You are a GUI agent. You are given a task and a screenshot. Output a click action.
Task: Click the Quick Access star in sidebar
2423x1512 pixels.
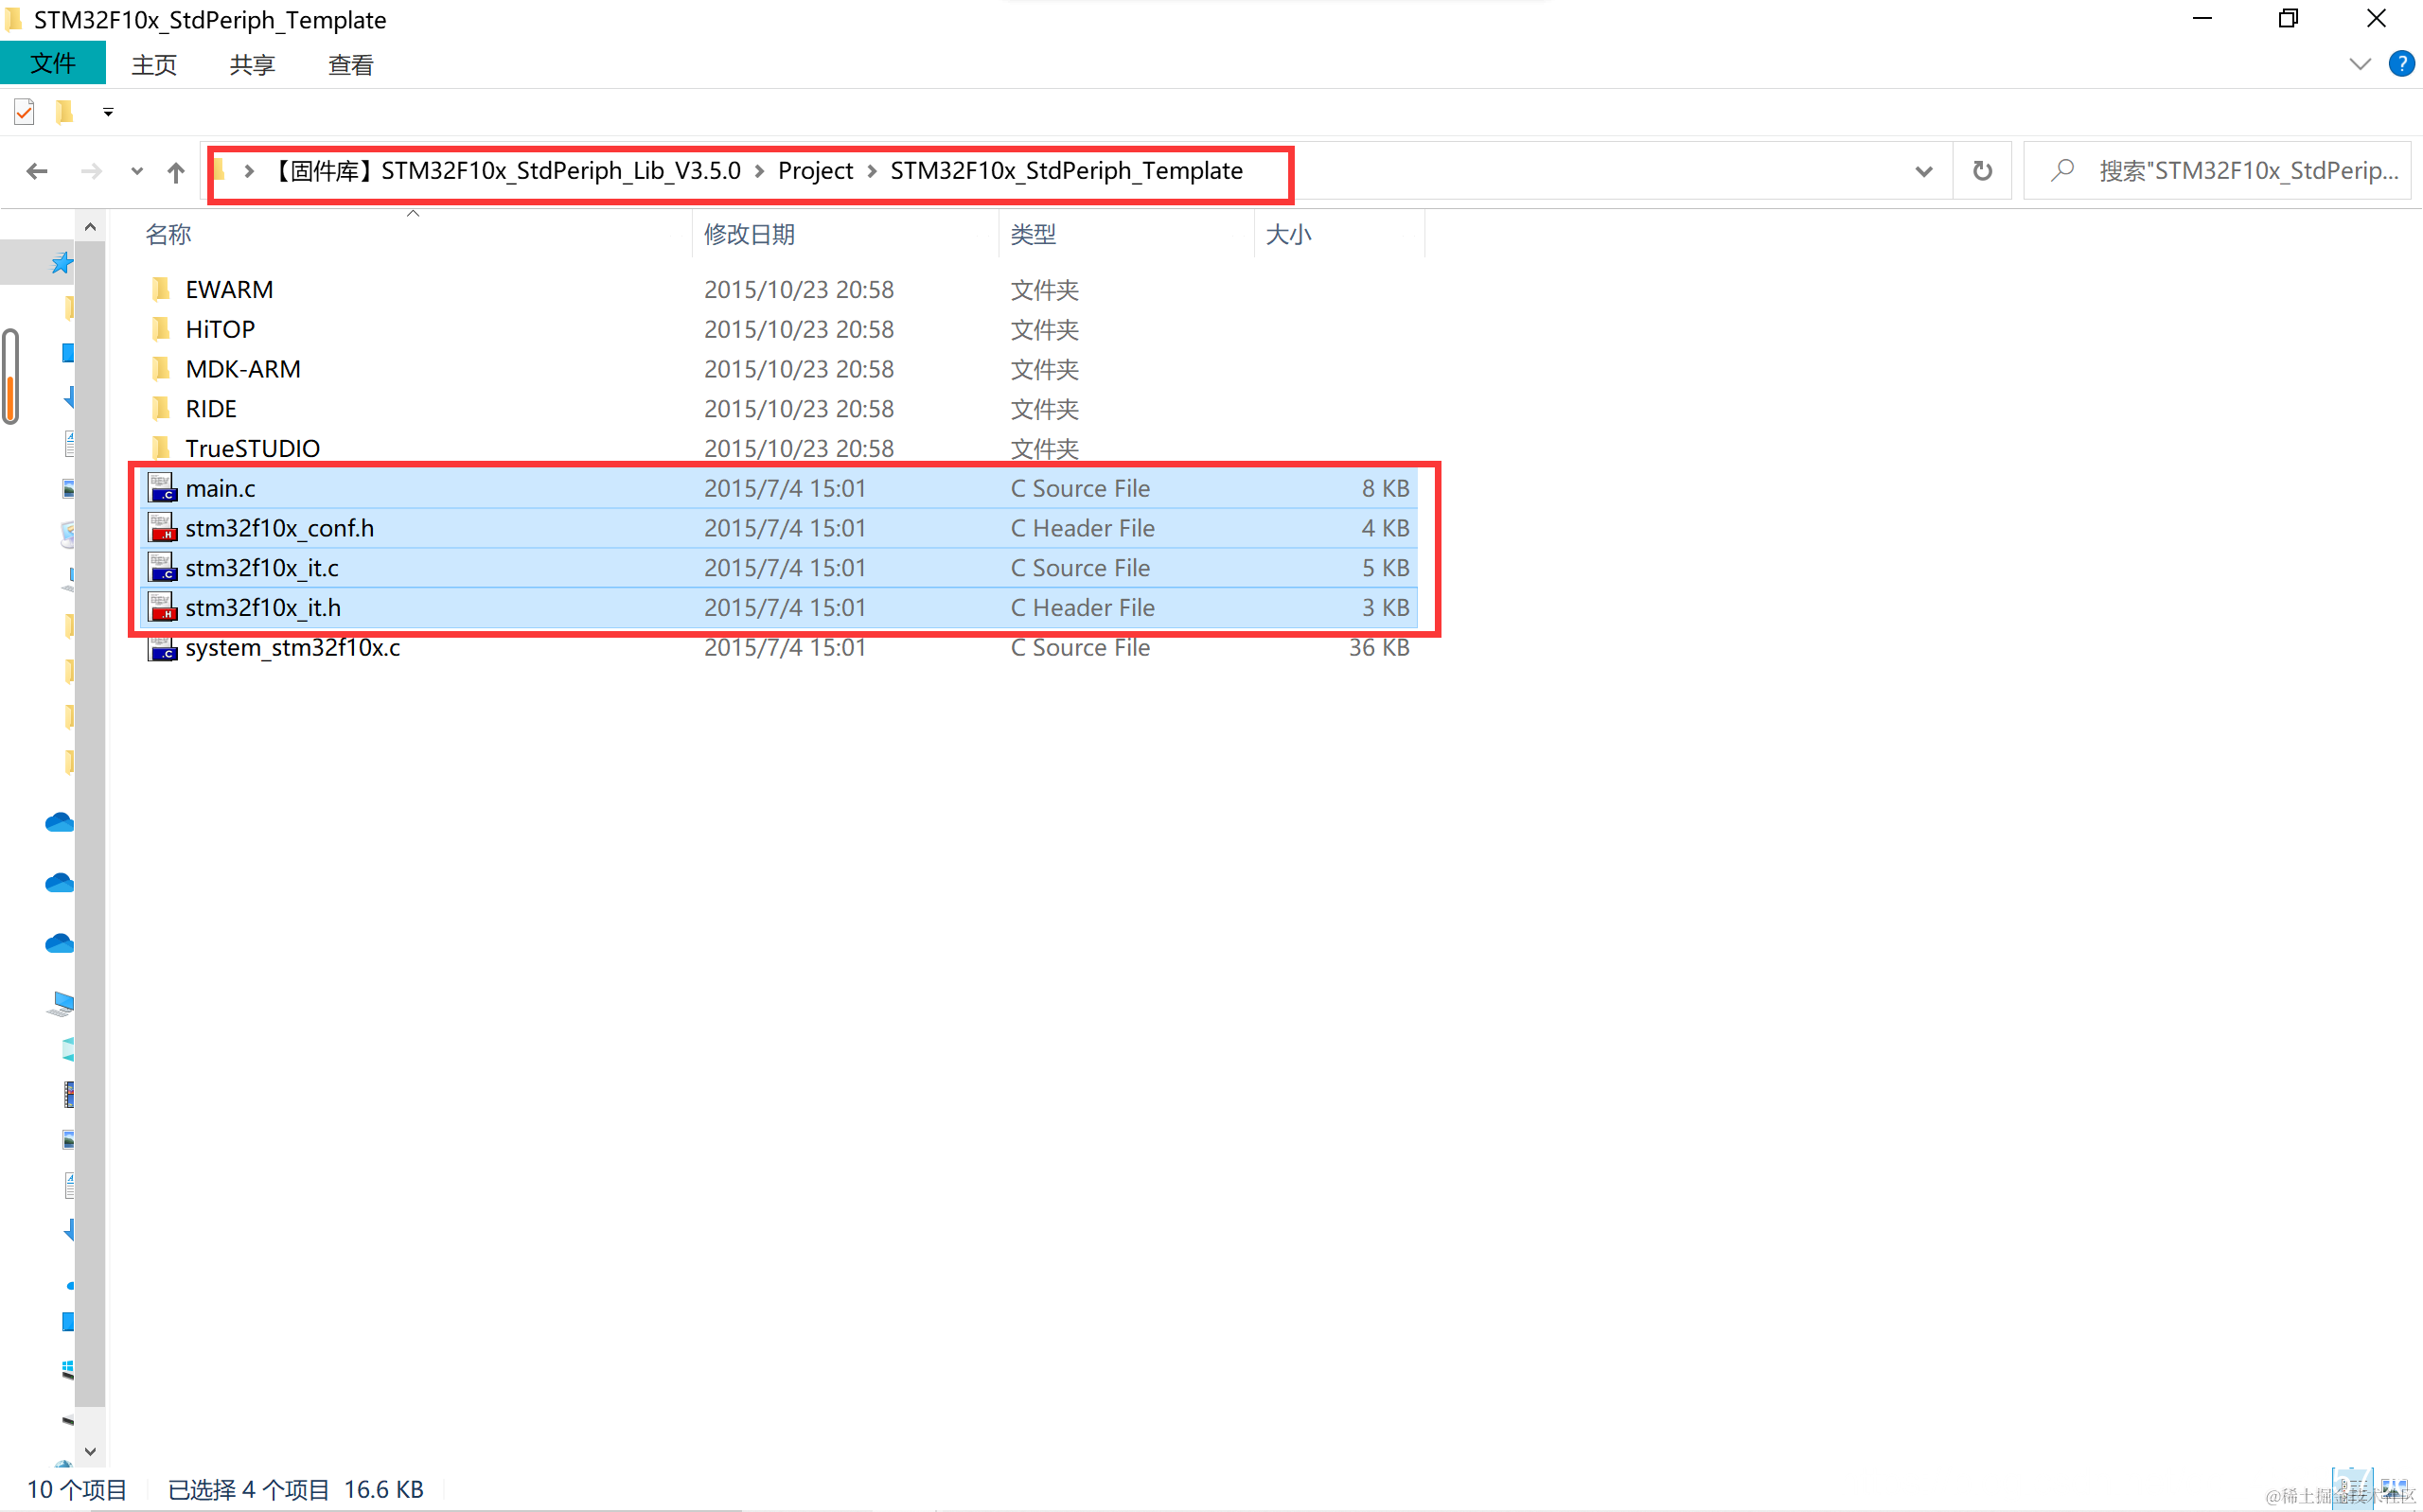pos(62,263)
